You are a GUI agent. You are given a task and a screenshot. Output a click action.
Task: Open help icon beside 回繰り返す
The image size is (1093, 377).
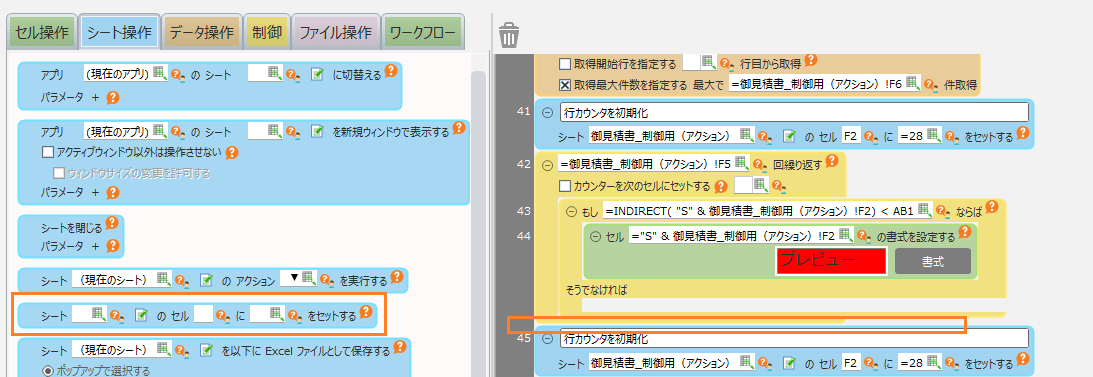point(832,161)
